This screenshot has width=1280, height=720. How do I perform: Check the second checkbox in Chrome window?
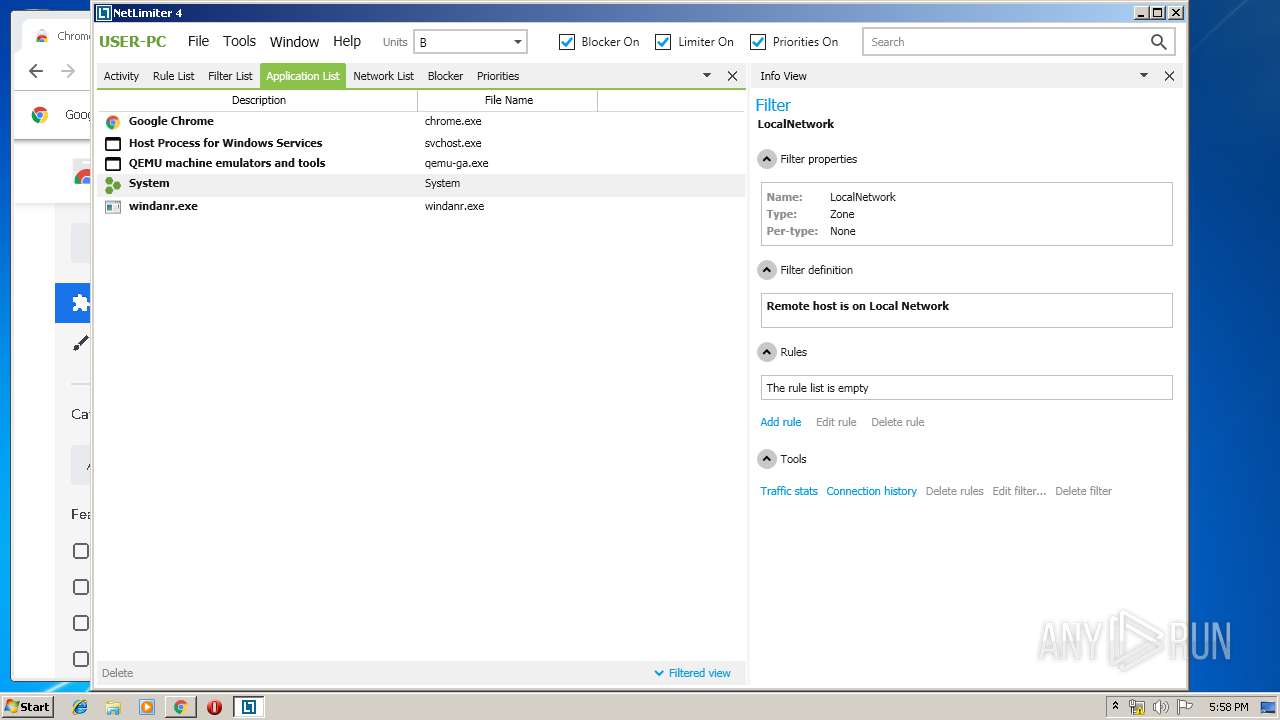(81, 587)
